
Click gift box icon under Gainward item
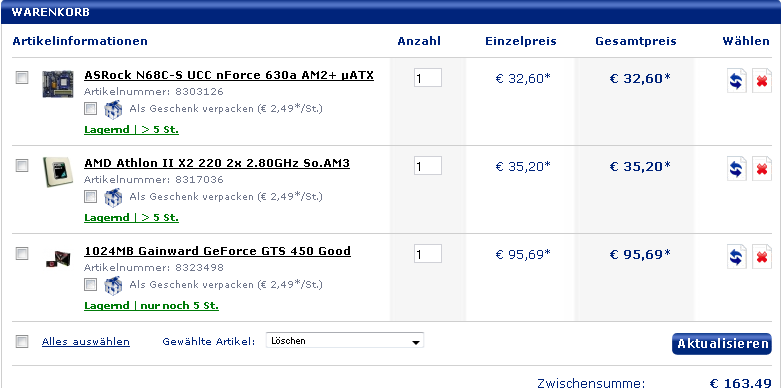tap(113, 285)
